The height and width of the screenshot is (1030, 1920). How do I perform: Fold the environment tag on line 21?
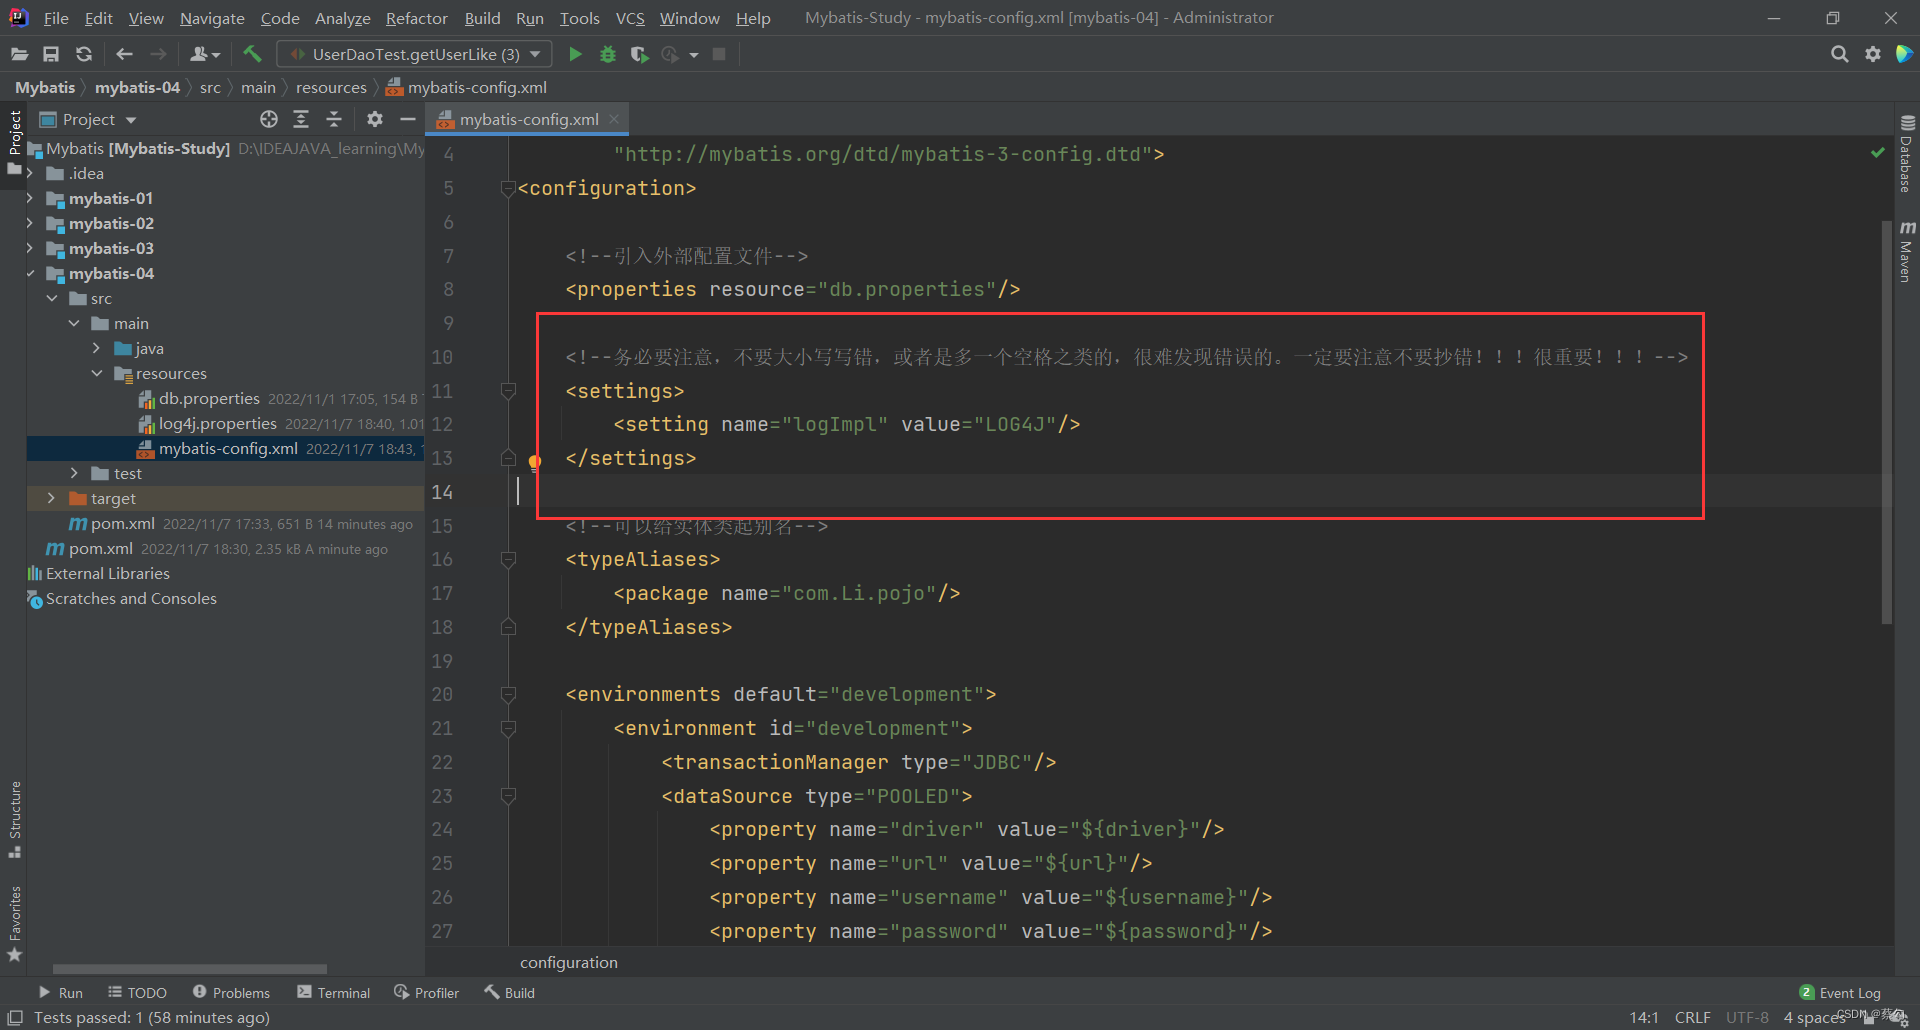tap(508, 728)
